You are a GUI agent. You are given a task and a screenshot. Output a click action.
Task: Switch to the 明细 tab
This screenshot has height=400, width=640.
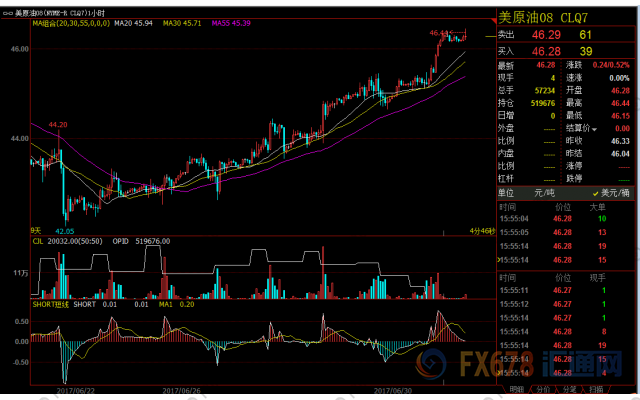[516, 390]
